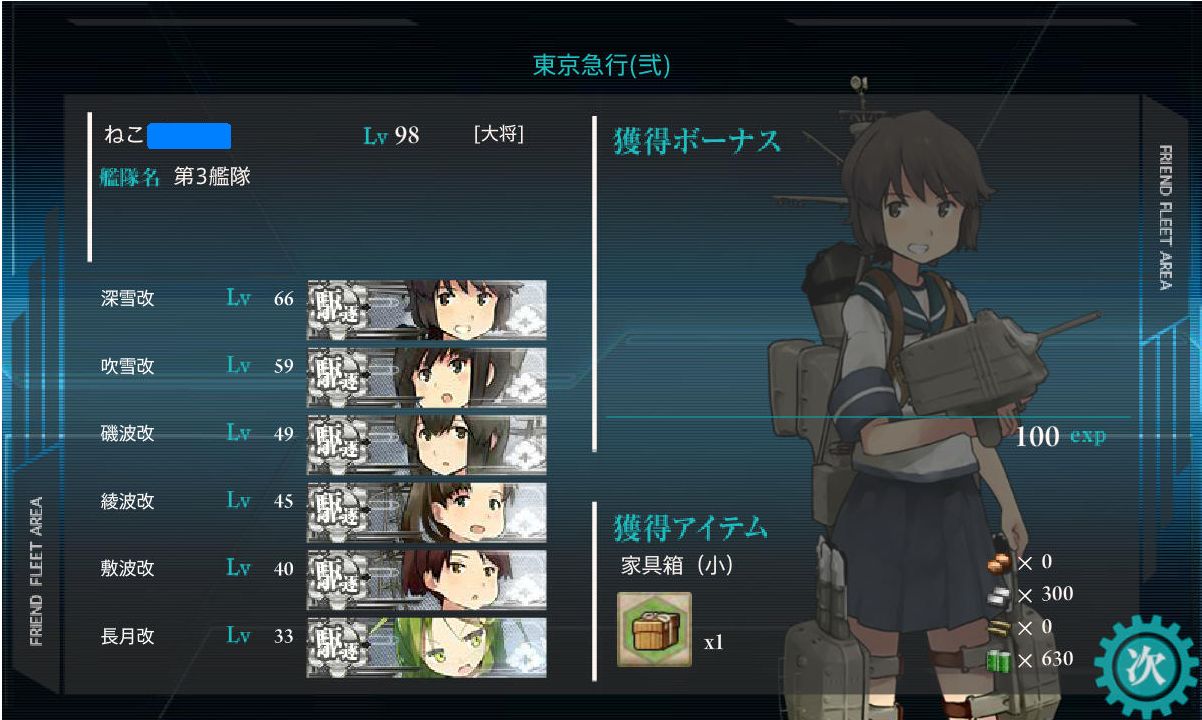Select the green-haired 長月改 ship banner

click(427, 647)
